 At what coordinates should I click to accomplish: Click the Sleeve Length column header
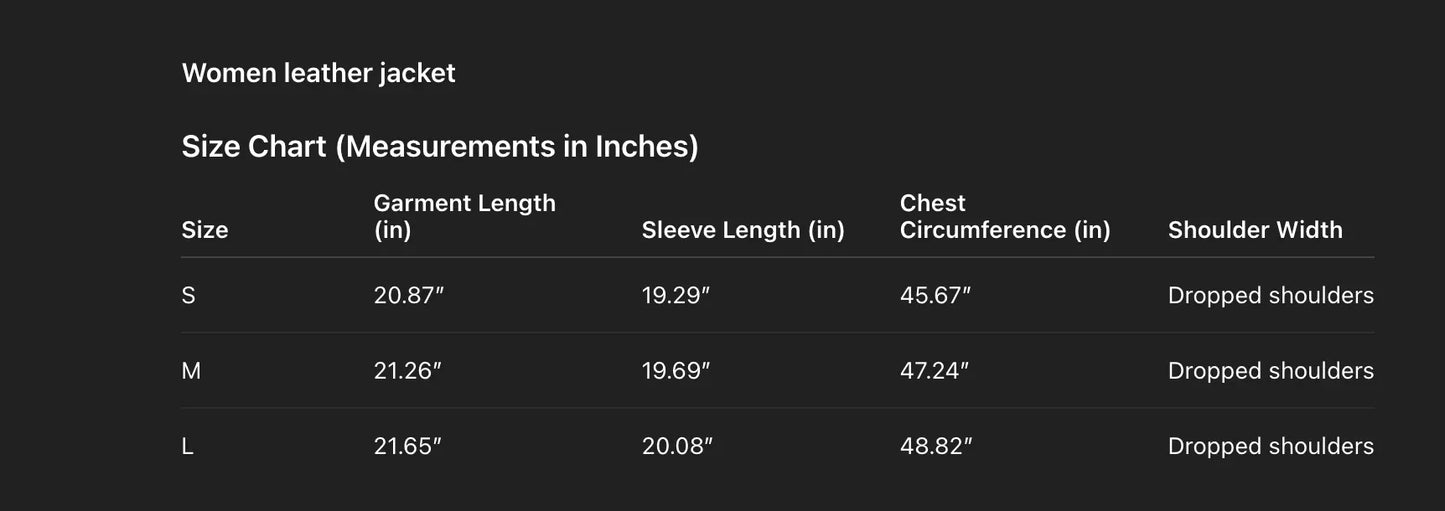pyautogui.click(x=743, y=230)
